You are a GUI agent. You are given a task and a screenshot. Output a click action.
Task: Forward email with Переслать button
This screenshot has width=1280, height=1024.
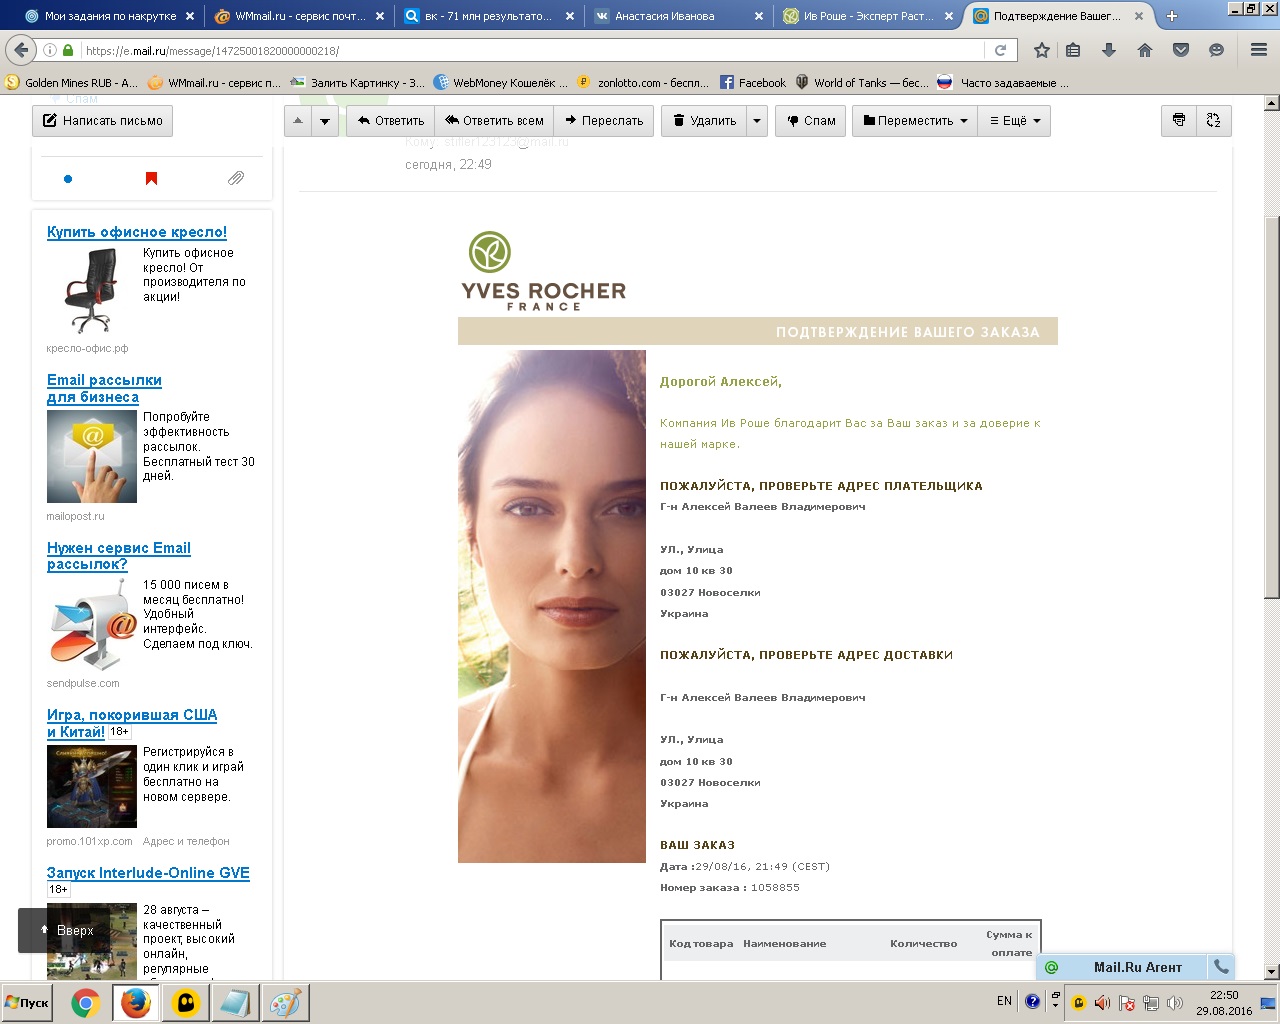(604, 121)
